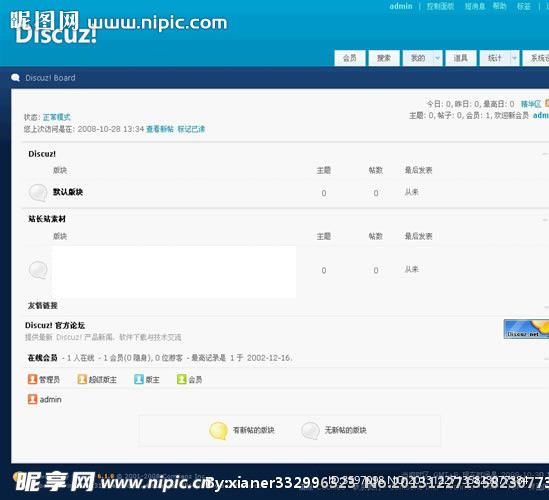Click the yellow 有新帖的版块 bubble icon
Viewport: 549px width, 500px height.
(x=218, y=431)
